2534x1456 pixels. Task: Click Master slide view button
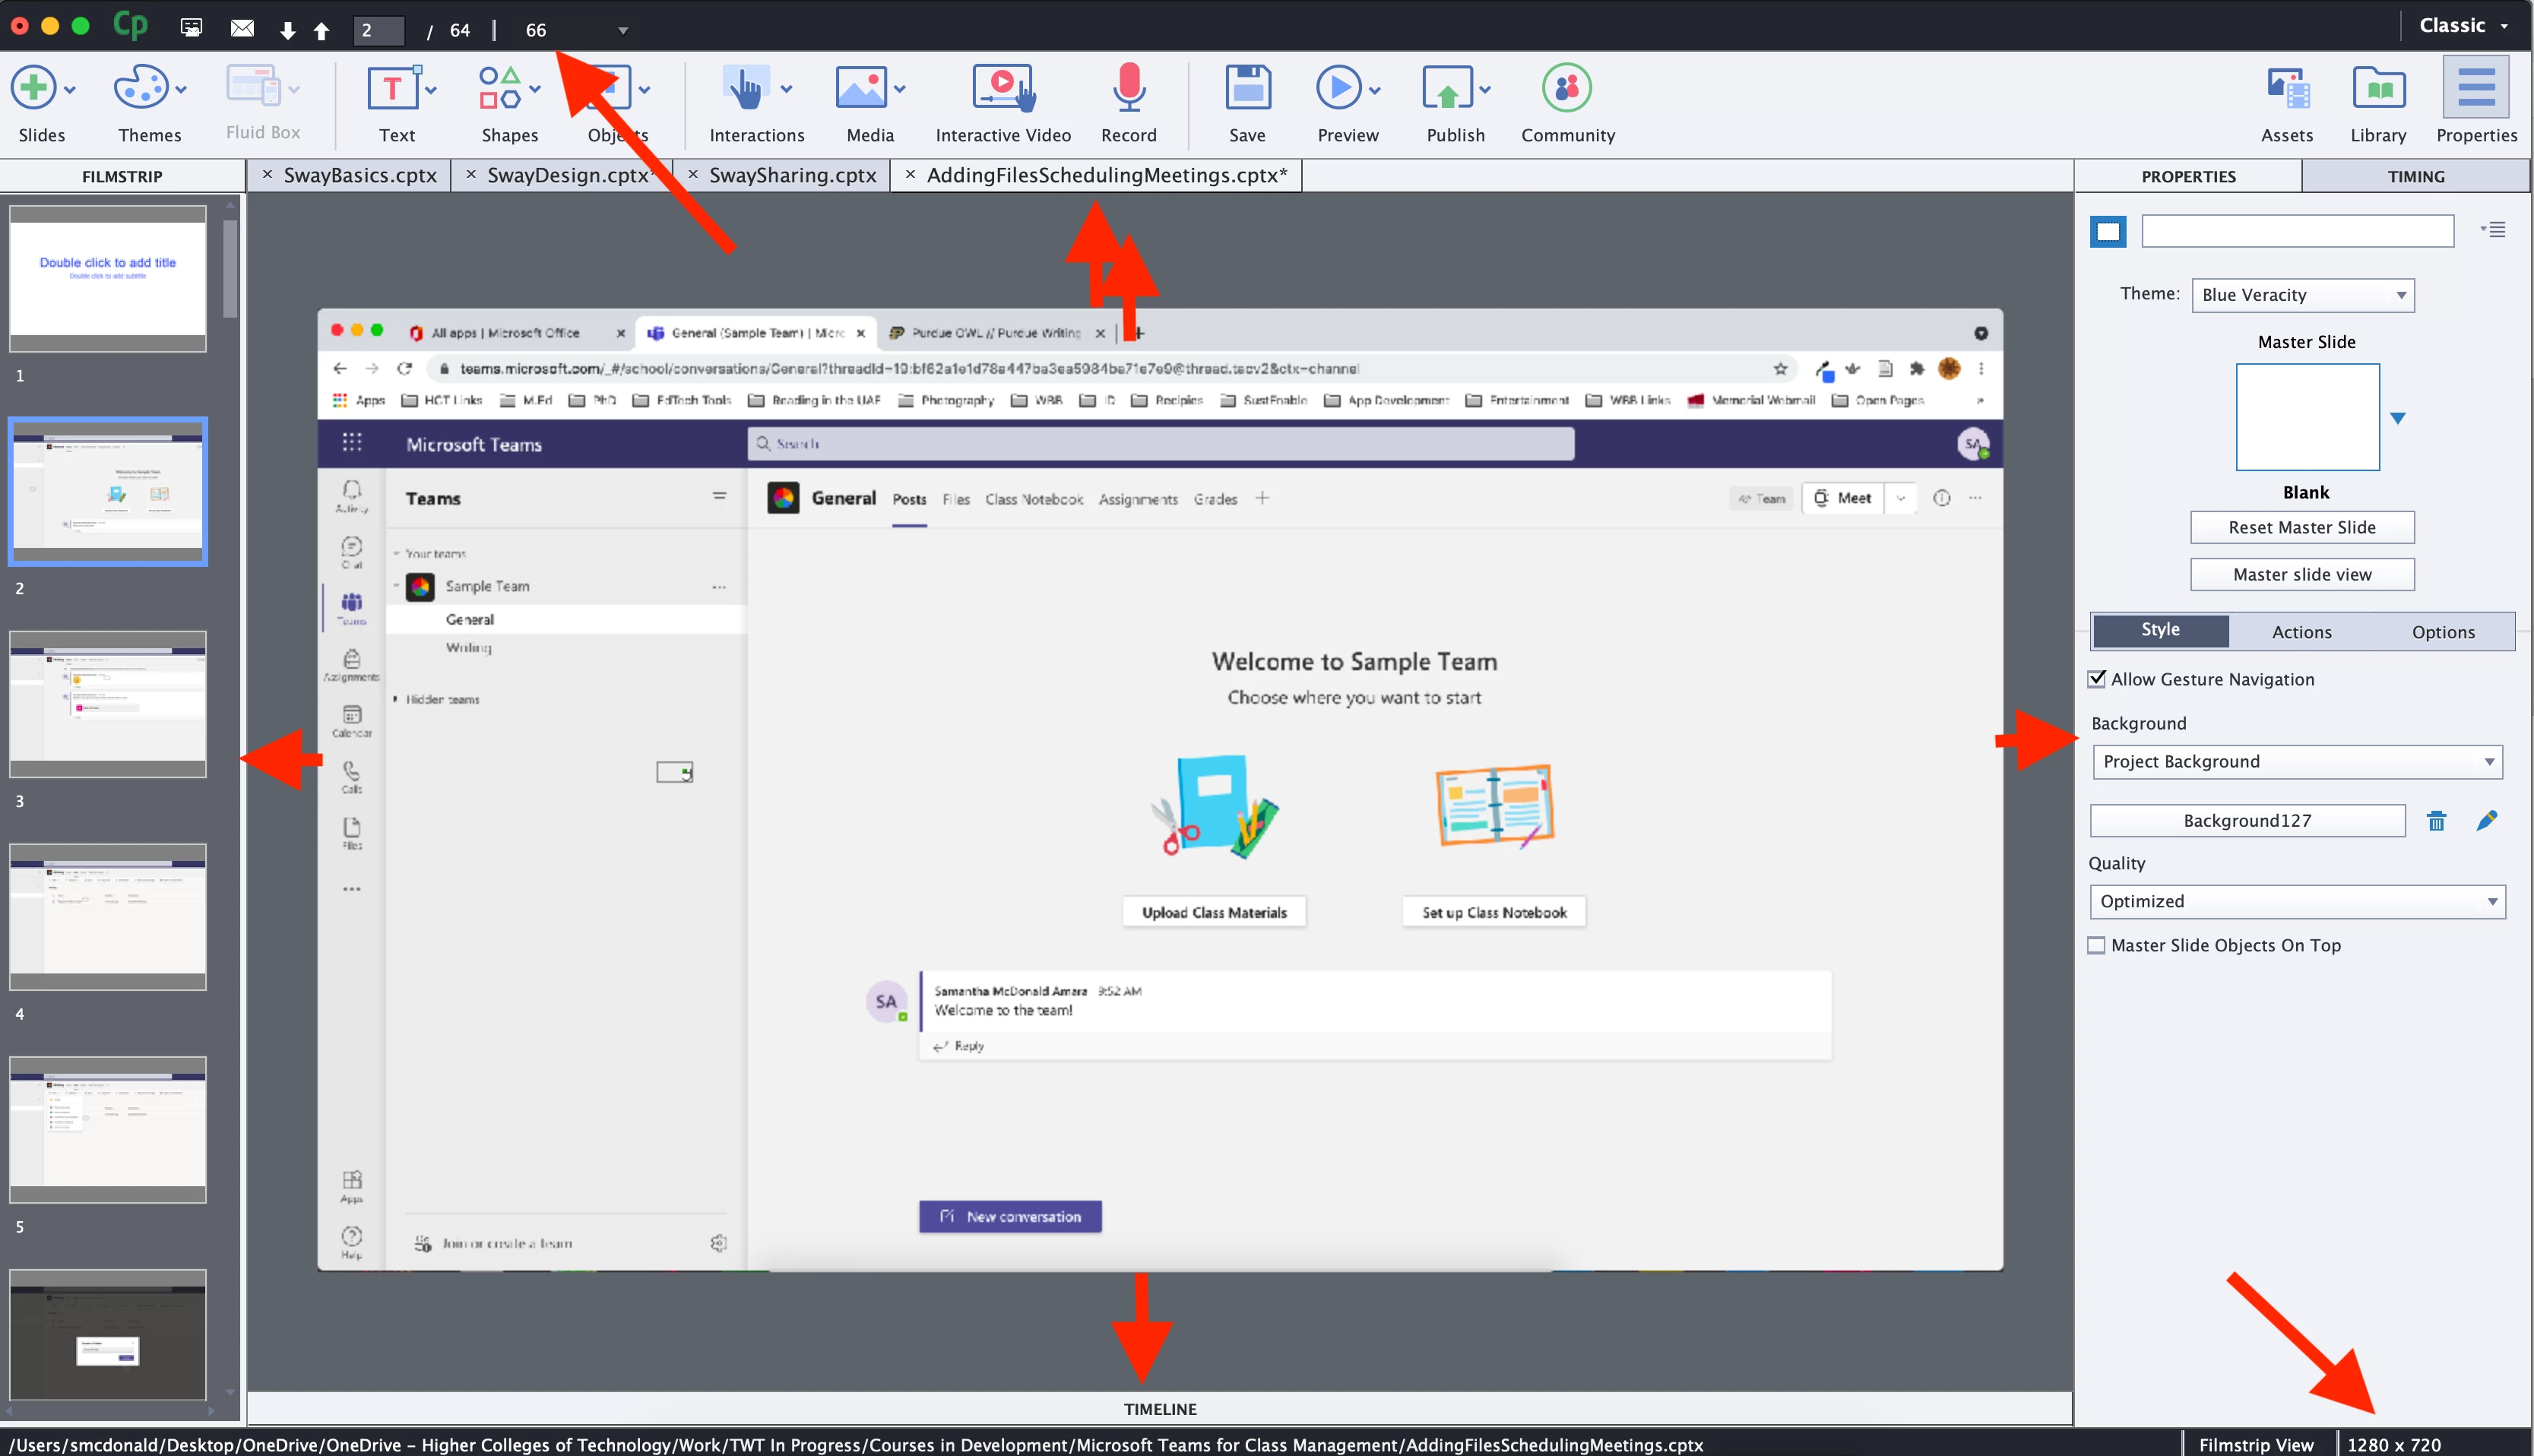[2301, 574]
